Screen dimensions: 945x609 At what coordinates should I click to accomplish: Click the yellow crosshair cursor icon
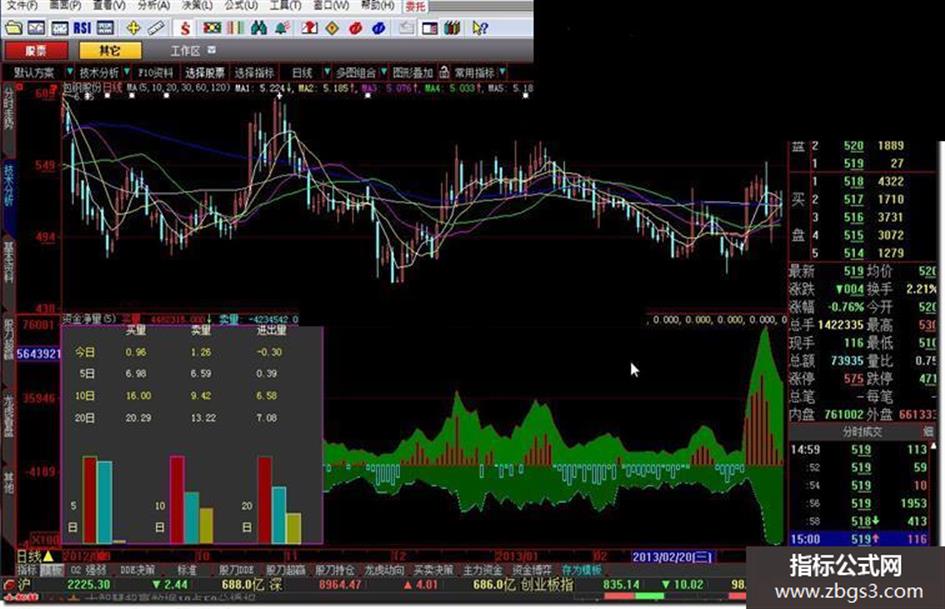point(133,28)
